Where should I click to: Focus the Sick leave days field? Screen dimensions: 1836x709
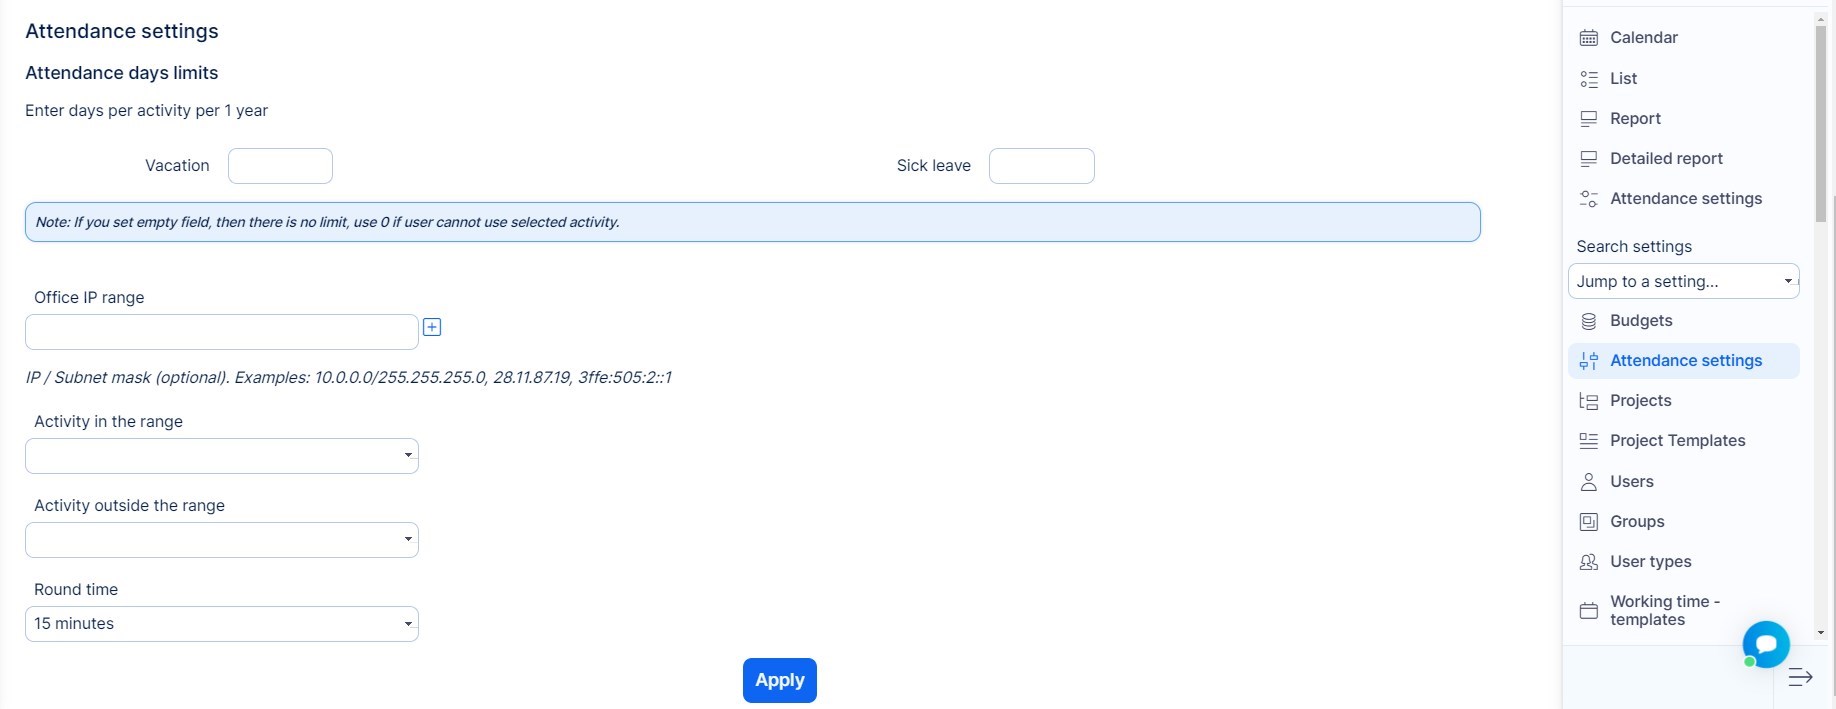click(x=1041, y=166)
